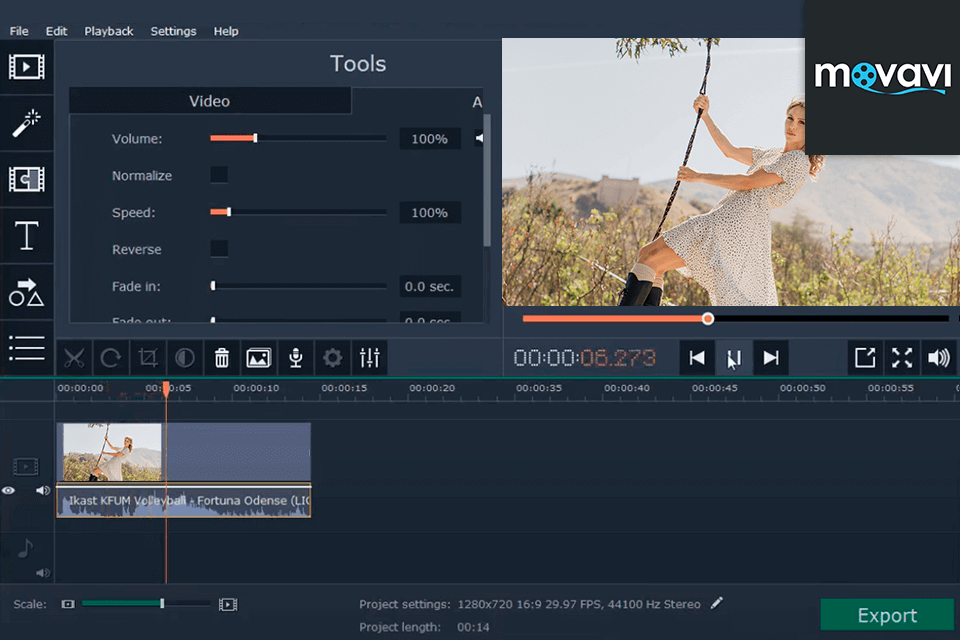Hide the video track with the eye toggle
The width and height of the screenshot is (960, 640).
[9, 490]
